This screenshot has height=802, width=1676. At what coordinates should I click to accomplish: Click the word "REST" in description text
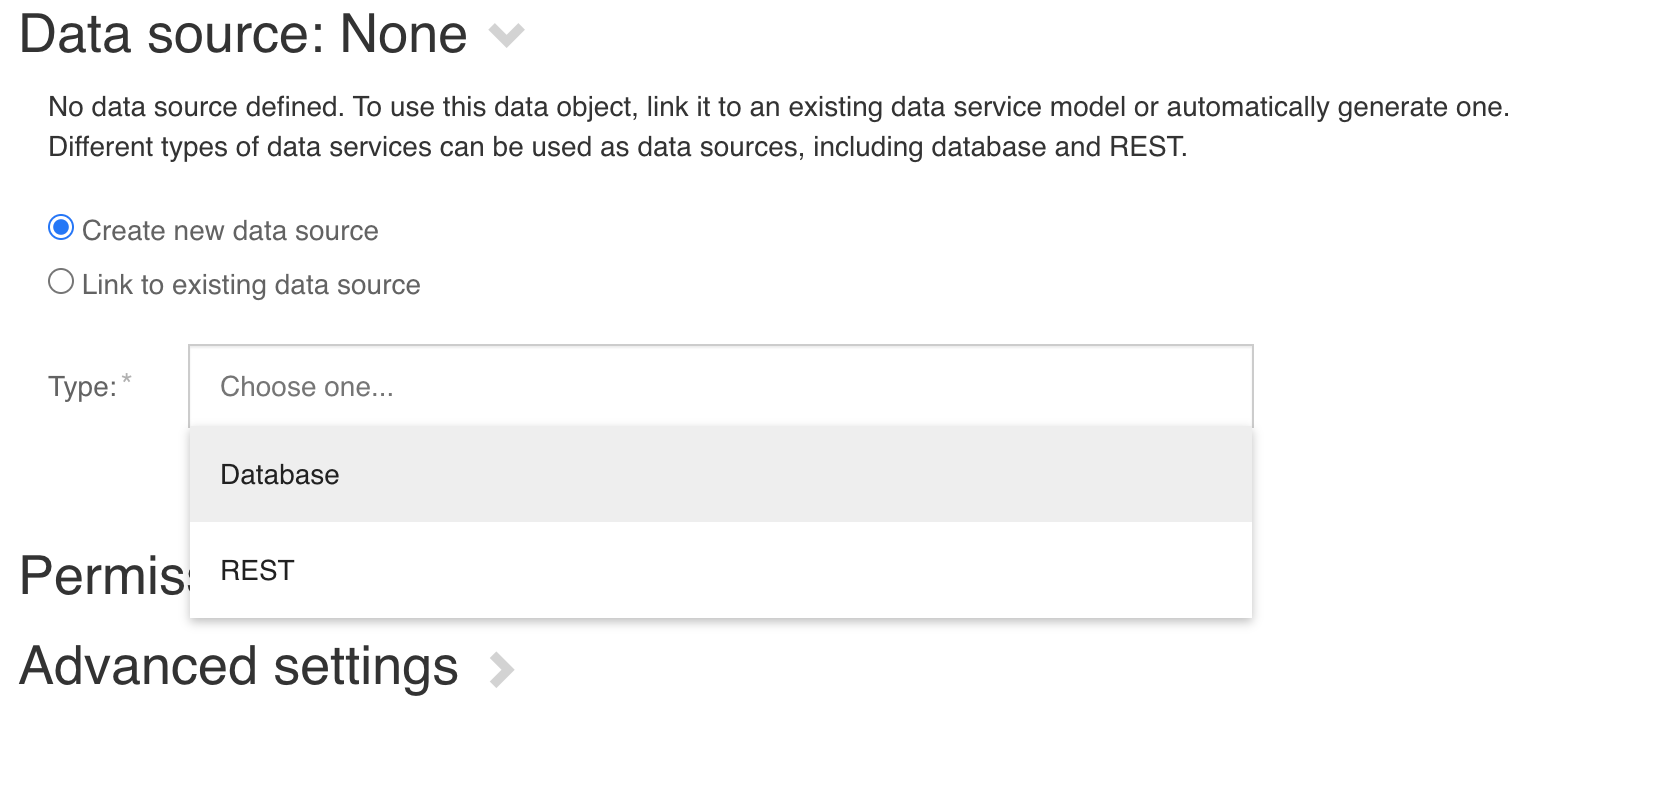coord(1145,147)
